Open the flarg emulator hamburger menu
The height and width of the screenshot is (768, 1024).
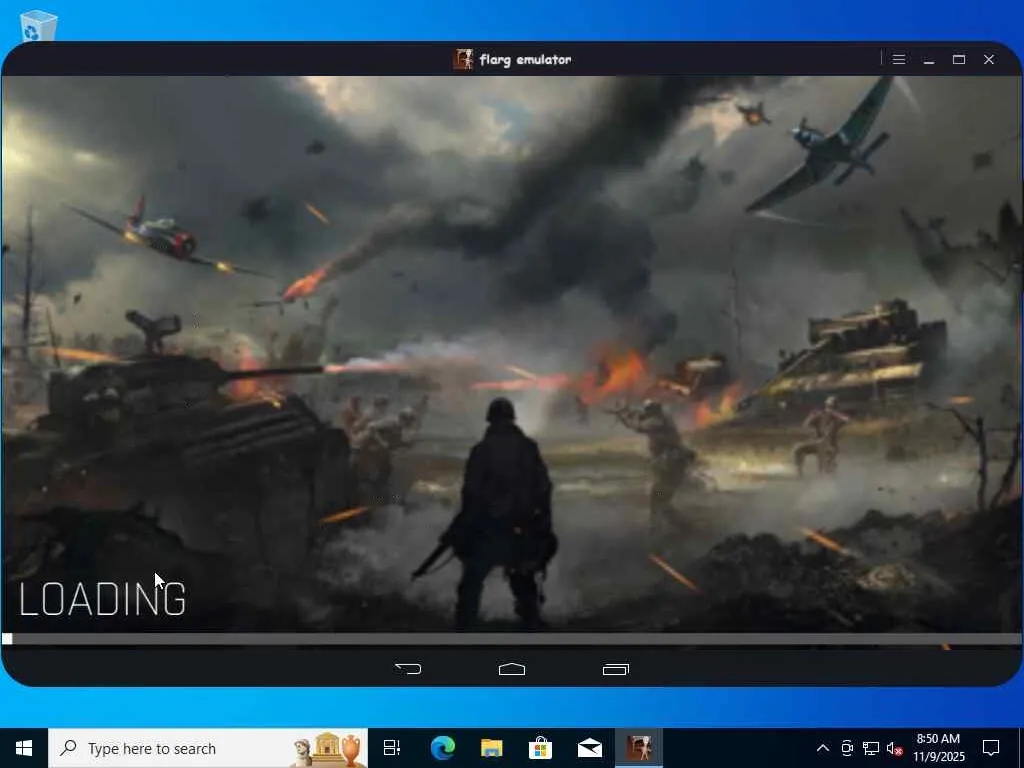(x=899, y=59)
